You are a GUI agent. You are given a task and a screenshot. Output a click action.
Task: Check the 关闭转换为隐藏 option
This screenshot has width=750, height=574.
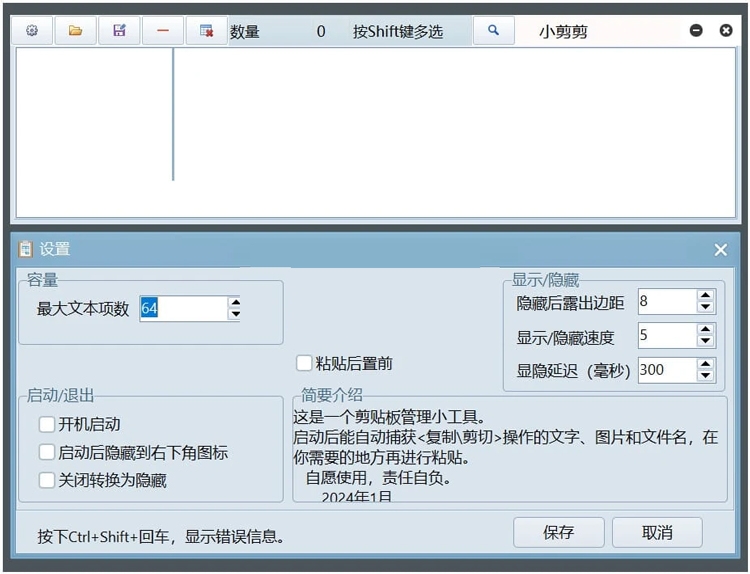pyautogui.click(x=47, y=481)
